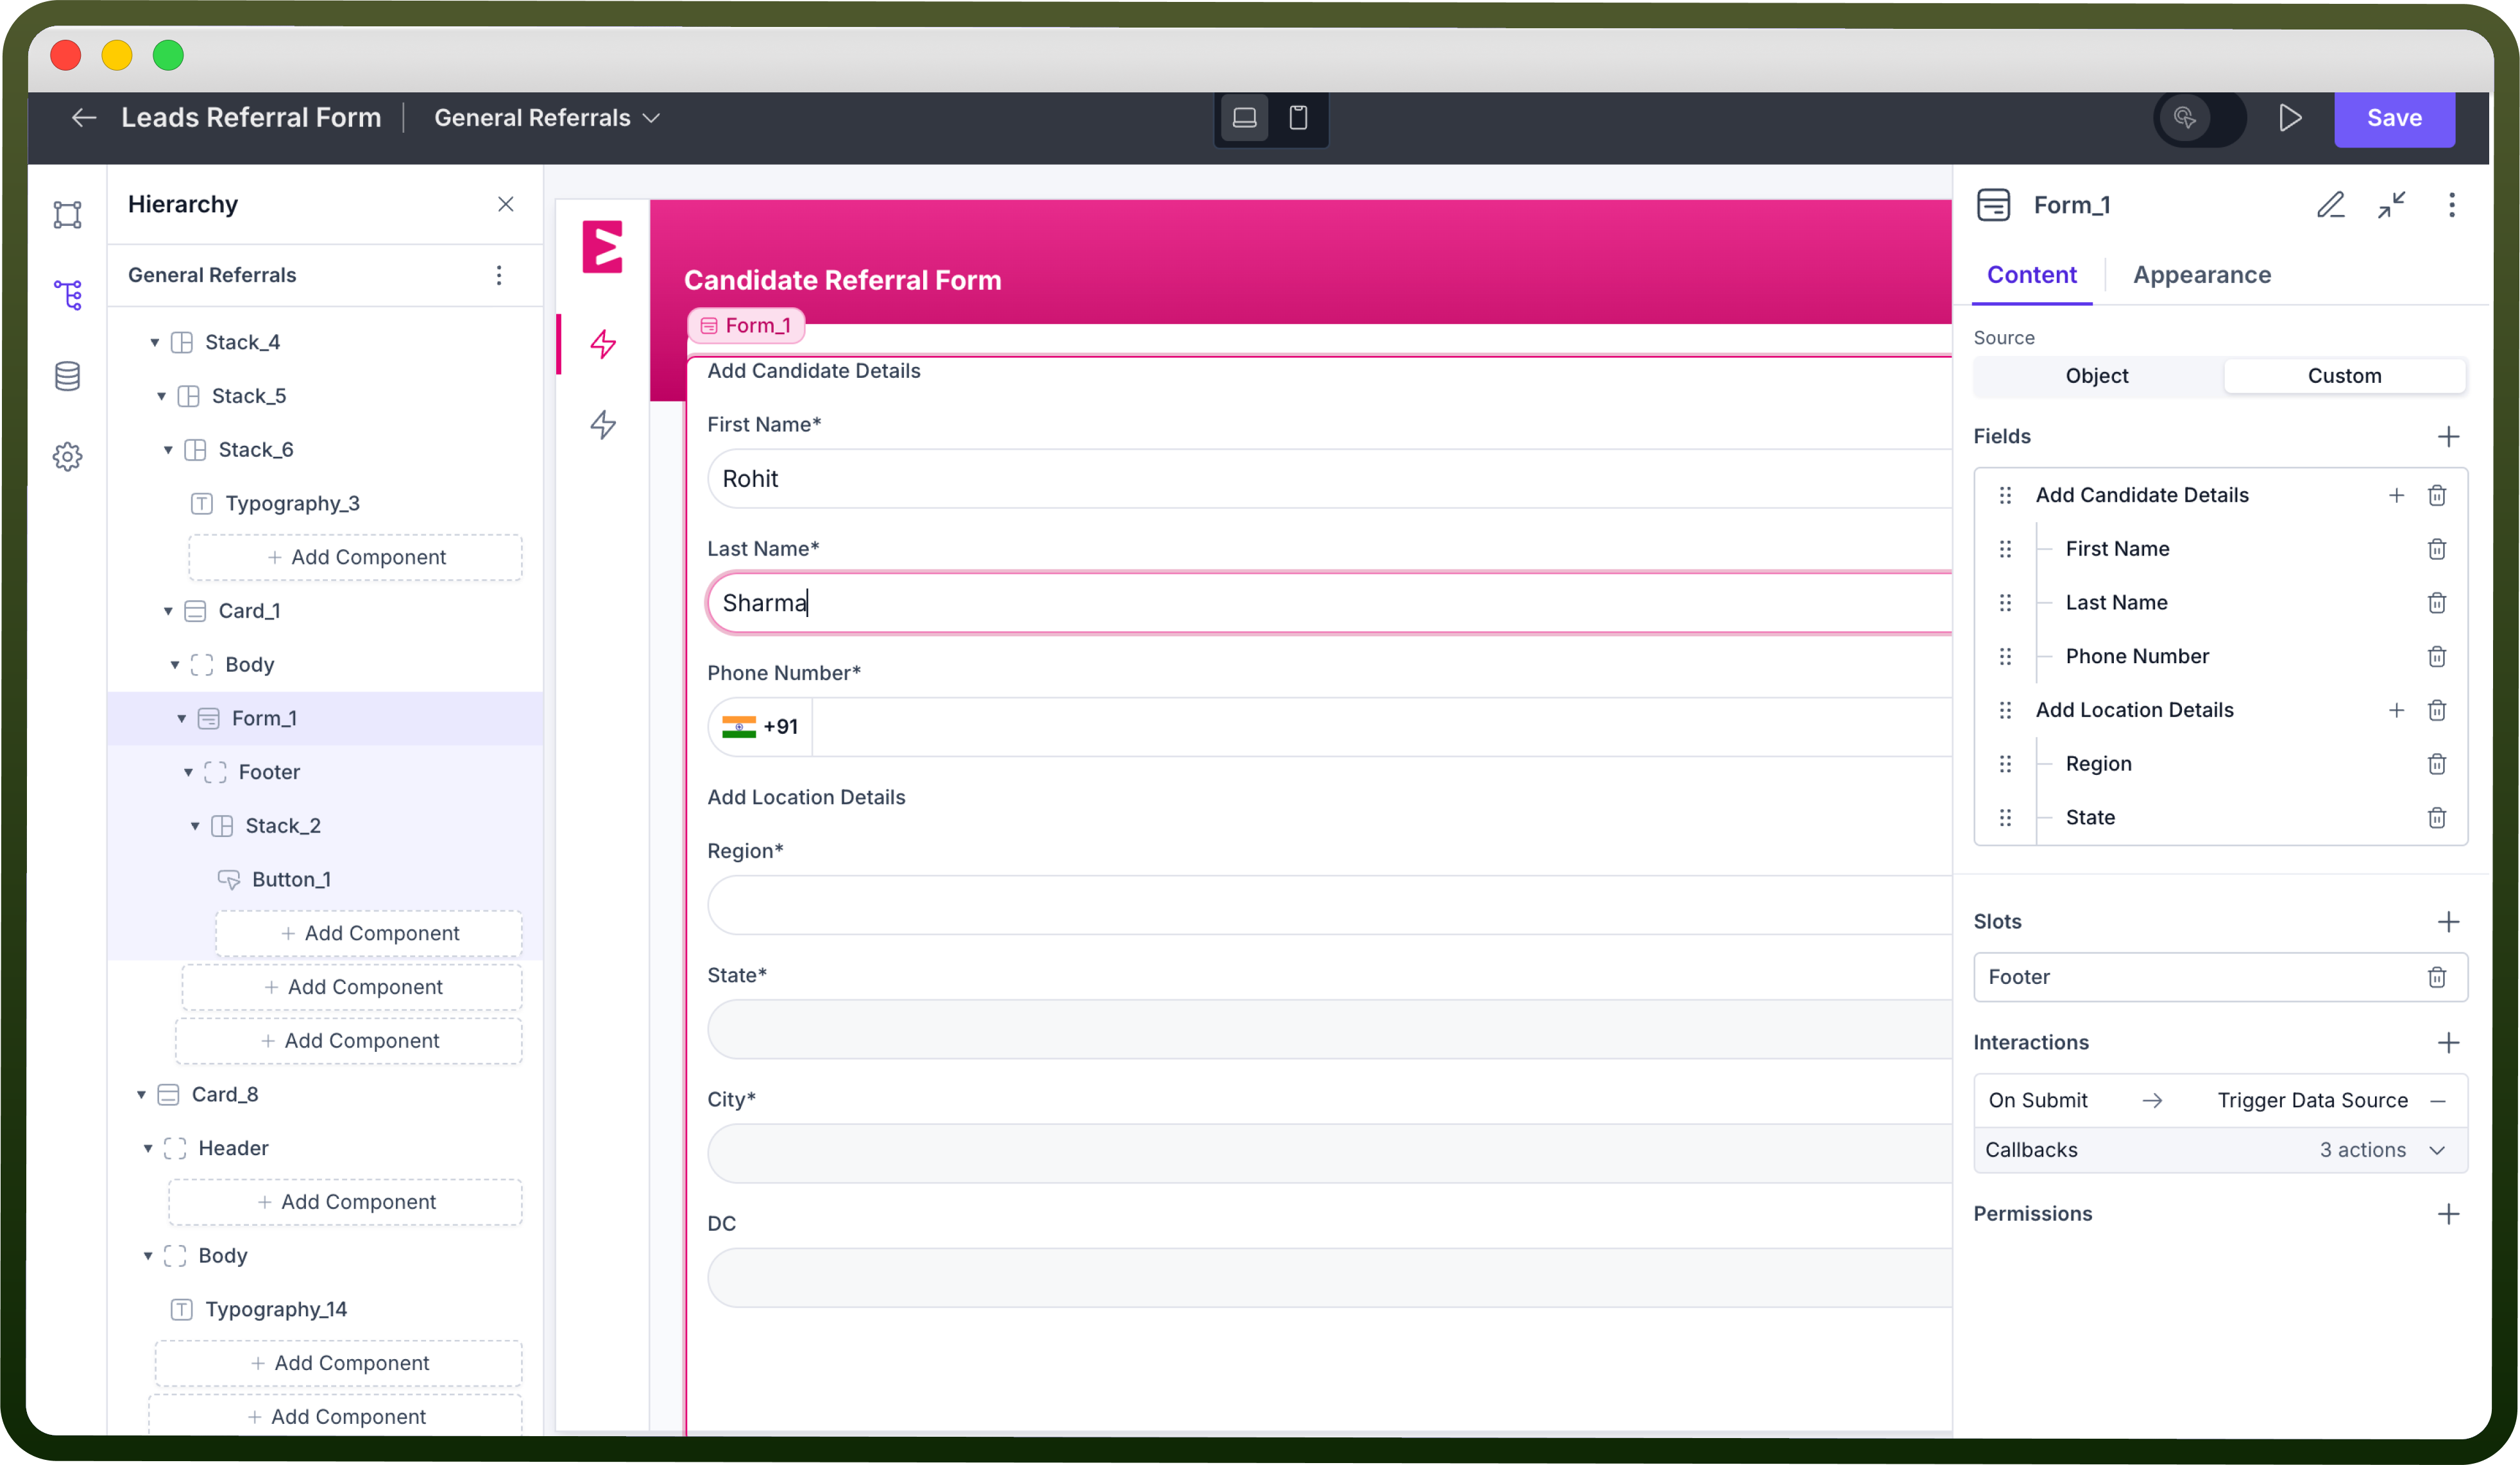Screen dimensions: 2520x1465
Task: Collapse Footer node in hierarchy
Action: [x=188, y=772]
